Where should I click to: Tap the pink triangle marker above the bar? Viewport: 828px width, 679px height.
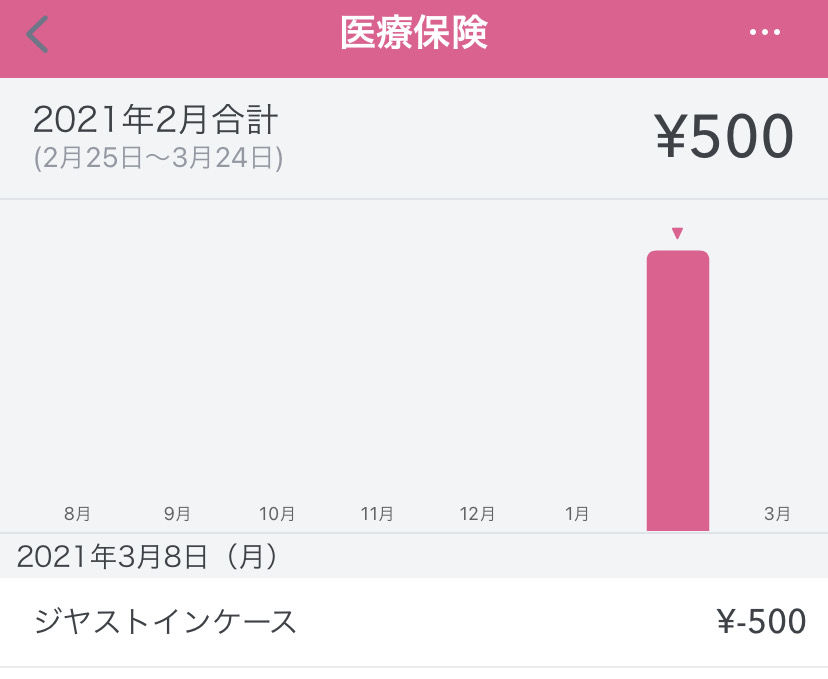point(677,234)
